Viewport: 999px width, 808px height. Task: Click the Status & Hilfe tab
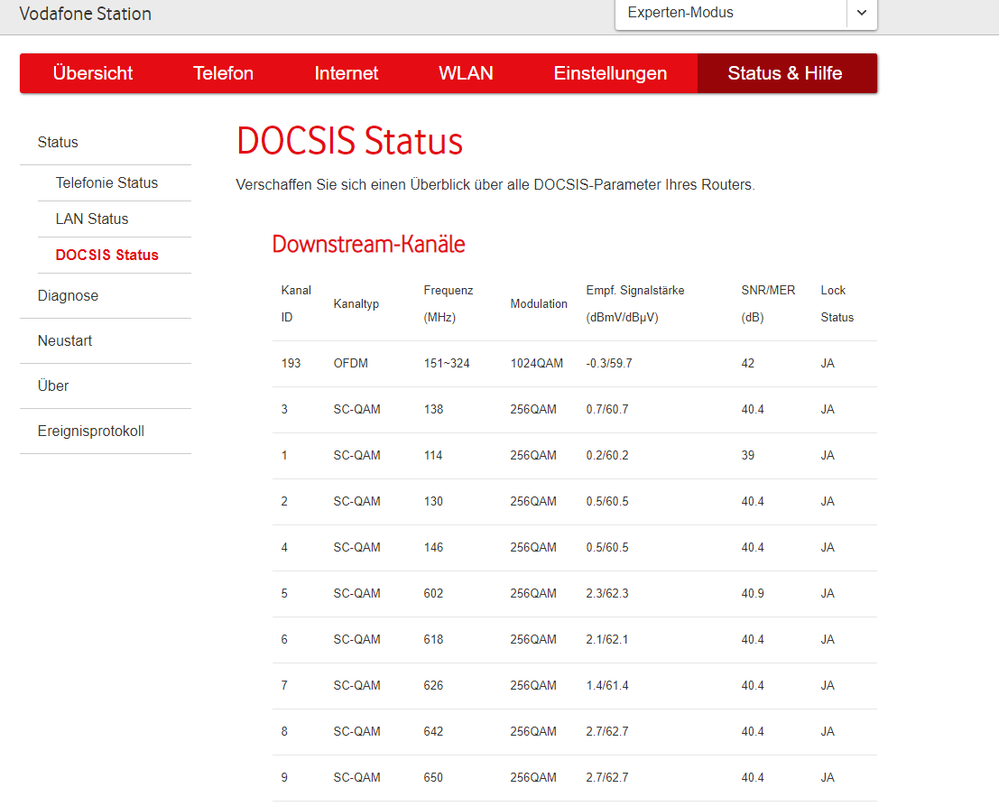(x=785, y=73)
